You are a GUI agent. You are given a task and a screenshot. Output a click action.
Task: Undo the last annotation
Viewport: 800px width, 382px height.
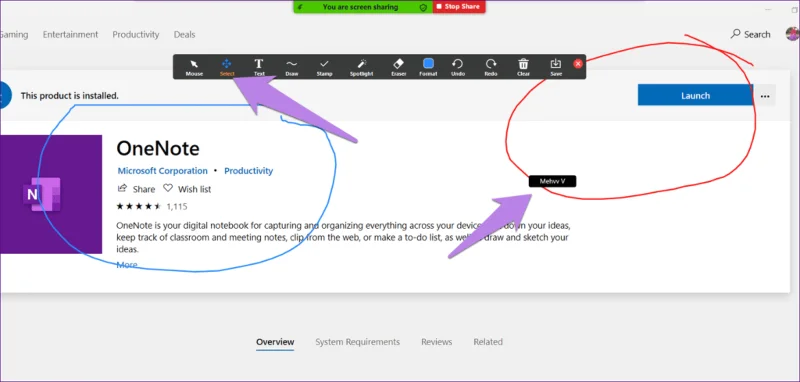pyautogui.click(x=458, y=67)
